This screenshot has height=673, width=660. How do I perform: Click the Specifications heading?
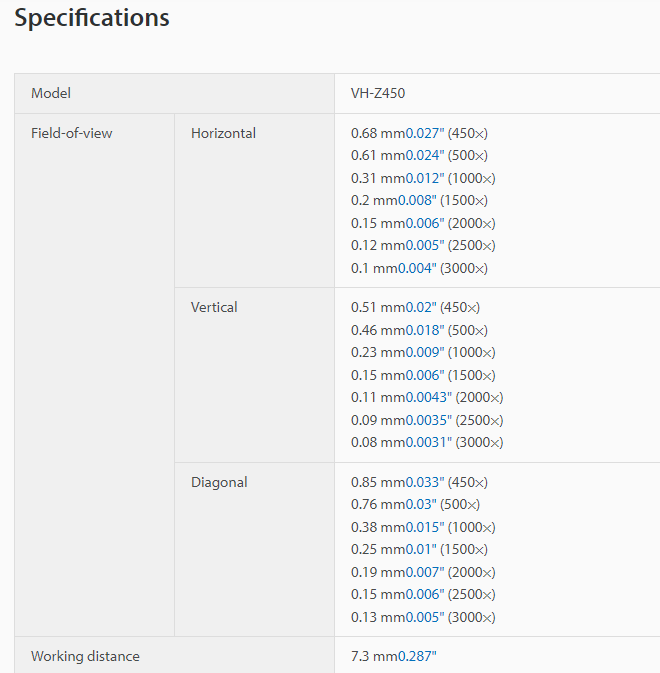(92, 18)
